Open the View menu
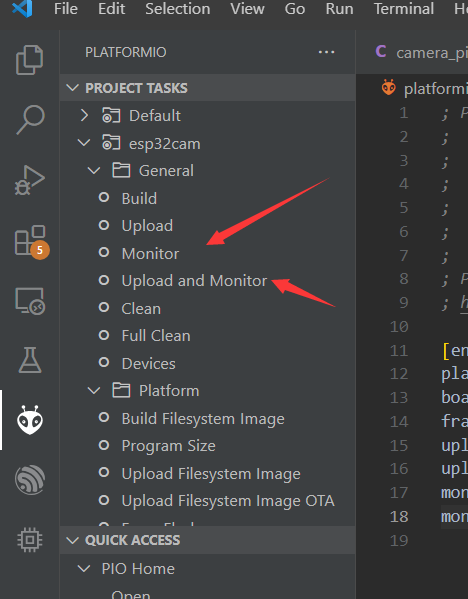Image resolution: width=468 pixels, height=599 pixels. pos(247,9)
